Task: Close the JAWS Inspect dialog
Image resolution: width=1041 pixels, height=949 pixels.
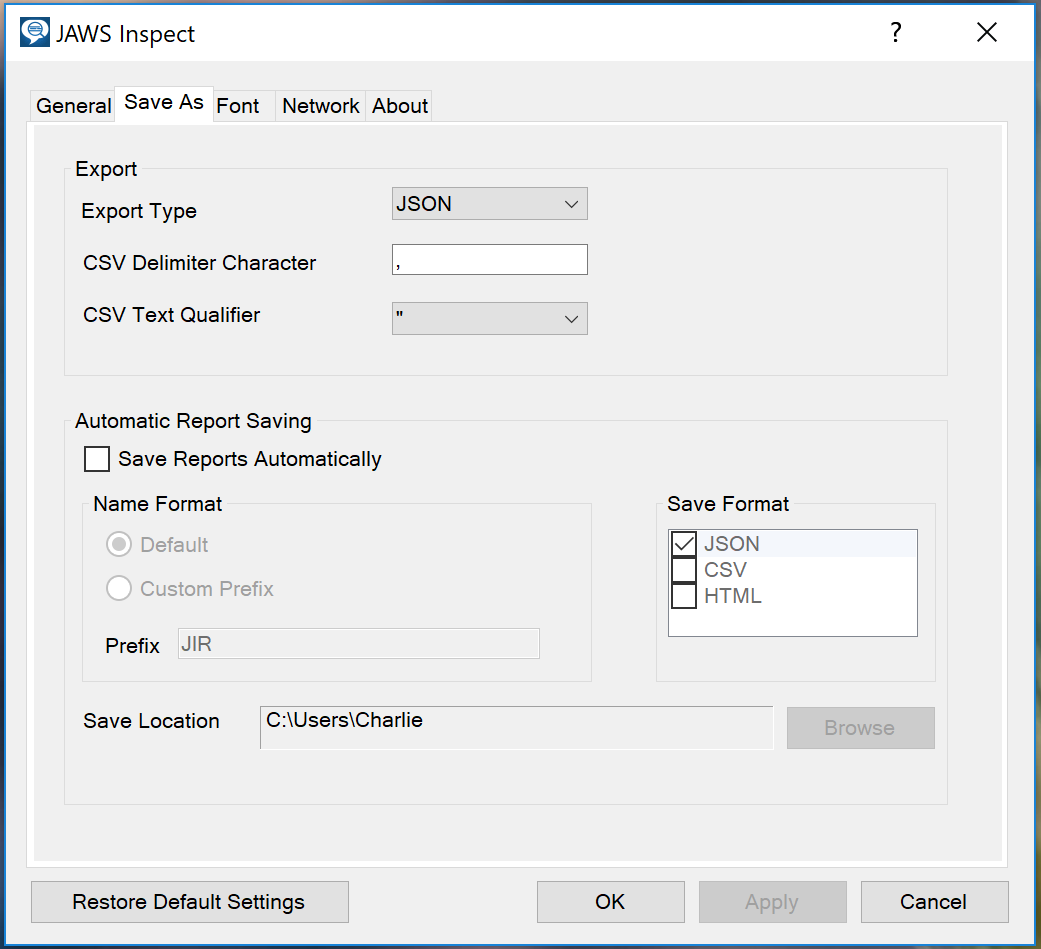Action: click(x=987, y=32)
